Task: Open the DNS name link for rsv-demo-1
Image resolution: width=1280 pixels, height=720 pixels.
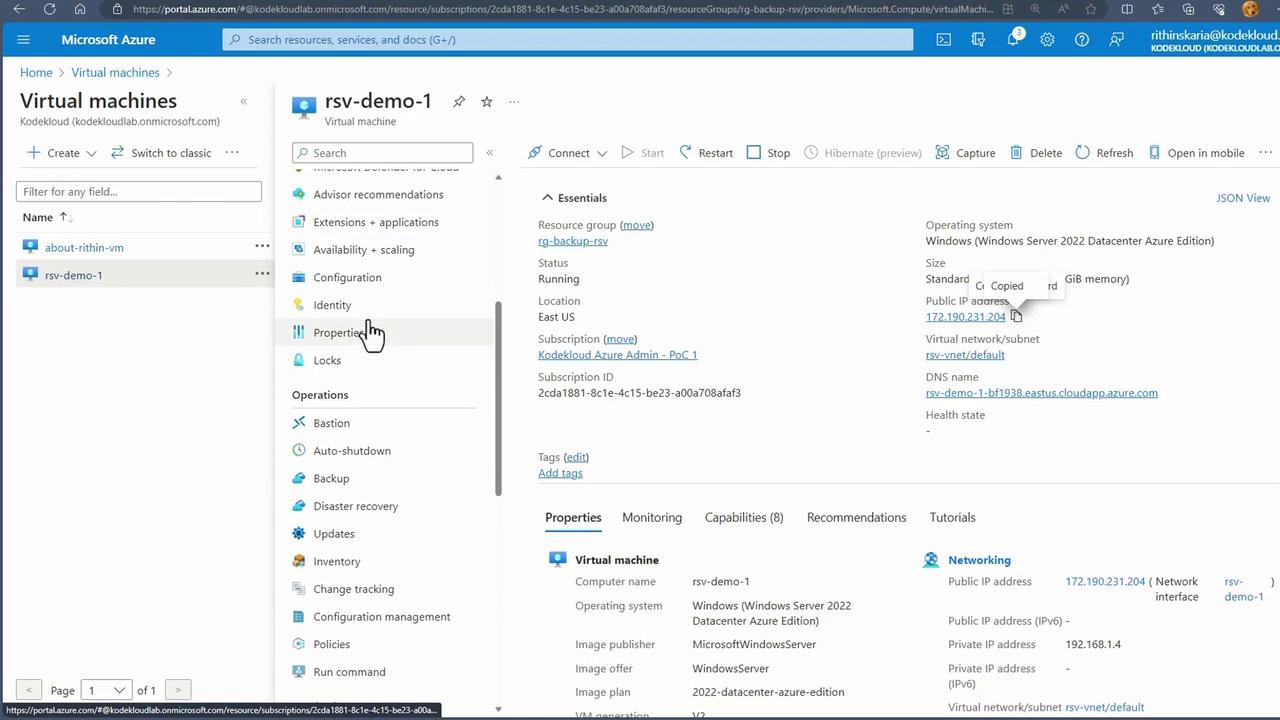Action: (1041, 393)
